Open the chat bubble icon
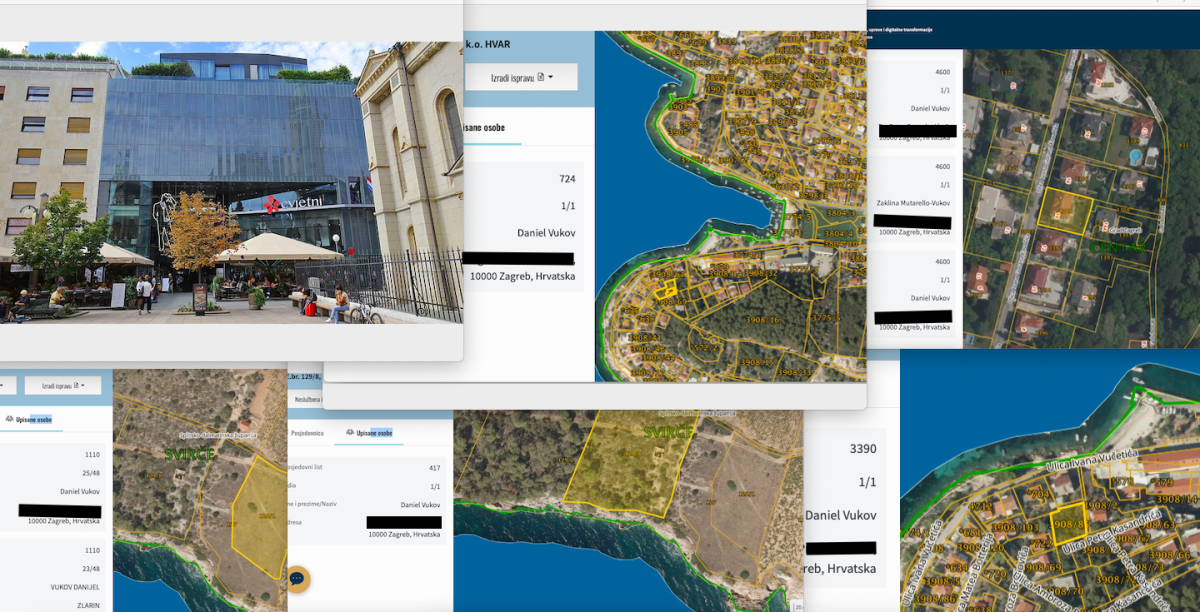This screenshot has height=612, width=1200. tap(298, 579)
